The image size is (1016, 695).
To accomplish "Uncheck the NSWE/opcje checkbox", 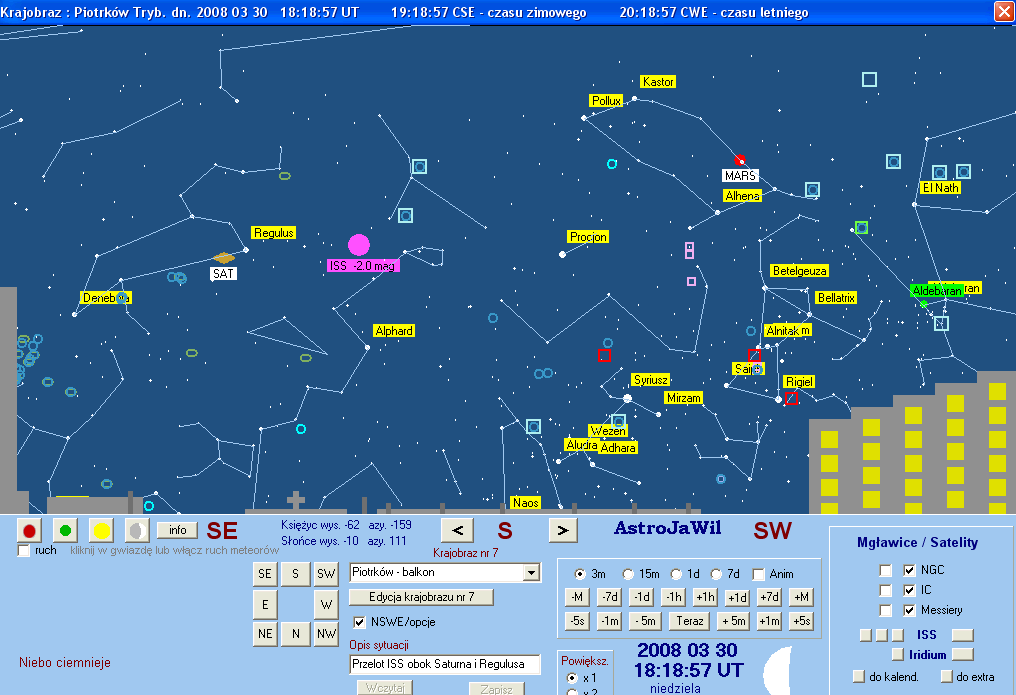I will tap(359, 622).
